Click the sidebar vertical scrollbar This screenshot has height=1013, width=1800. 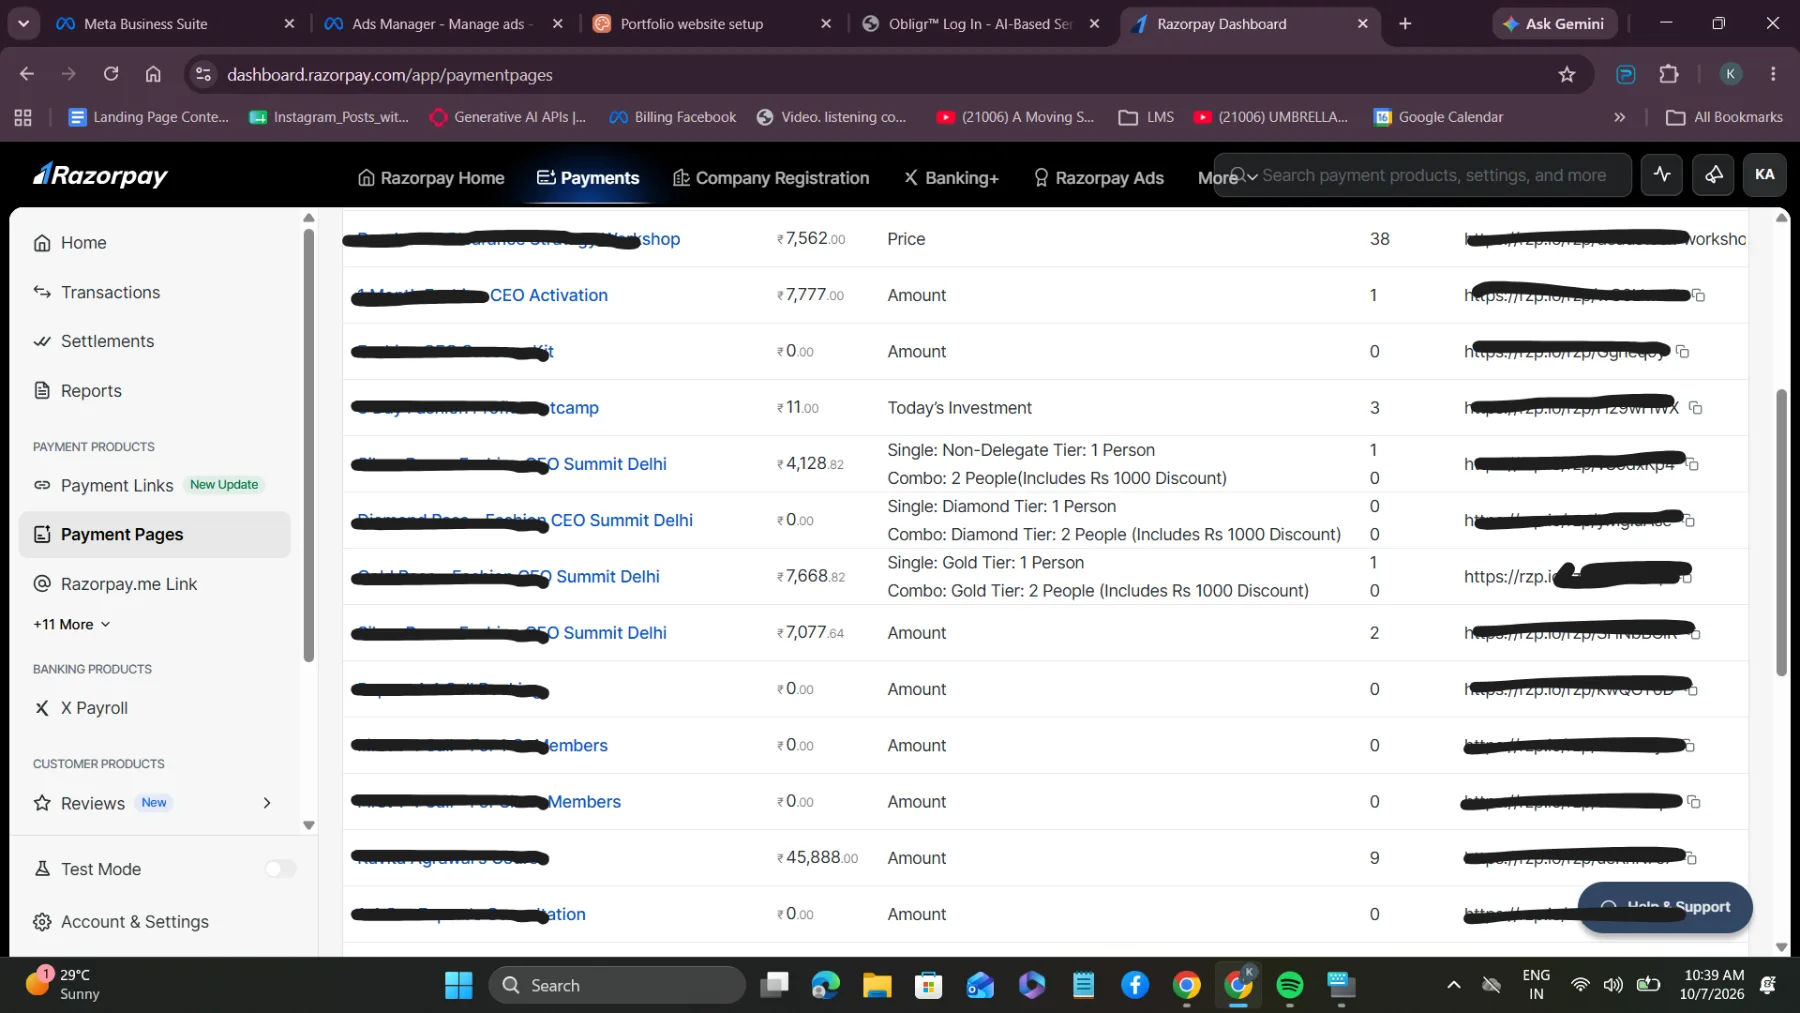point(309,446)
